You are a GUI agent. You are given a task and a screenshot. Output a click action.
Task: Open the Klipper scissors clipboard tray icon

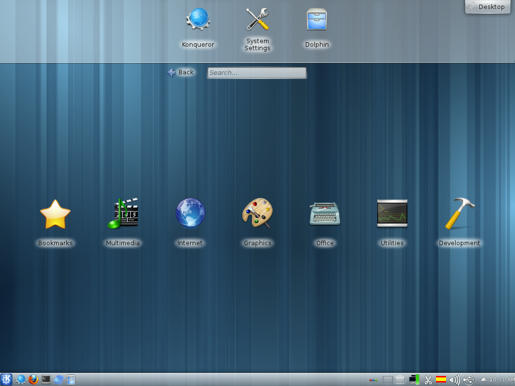click(428, 380)
